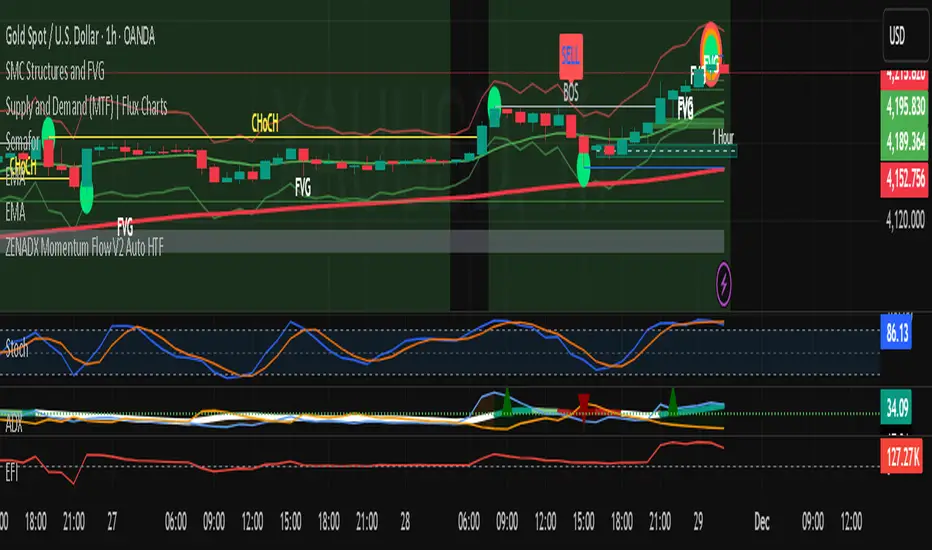Select the Stoch indicator label
932x550 pixels.
click(17, 348)
